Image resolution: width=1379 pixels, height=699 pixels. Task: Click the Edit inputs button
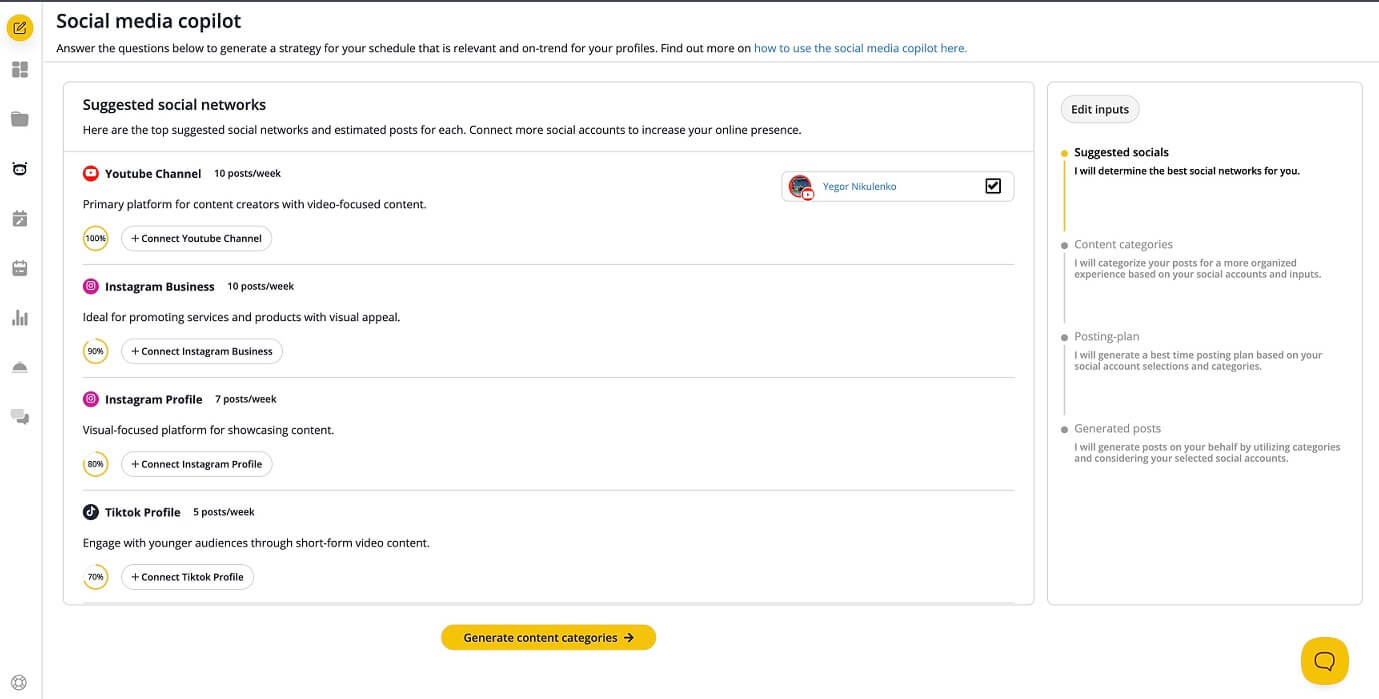1099,110
